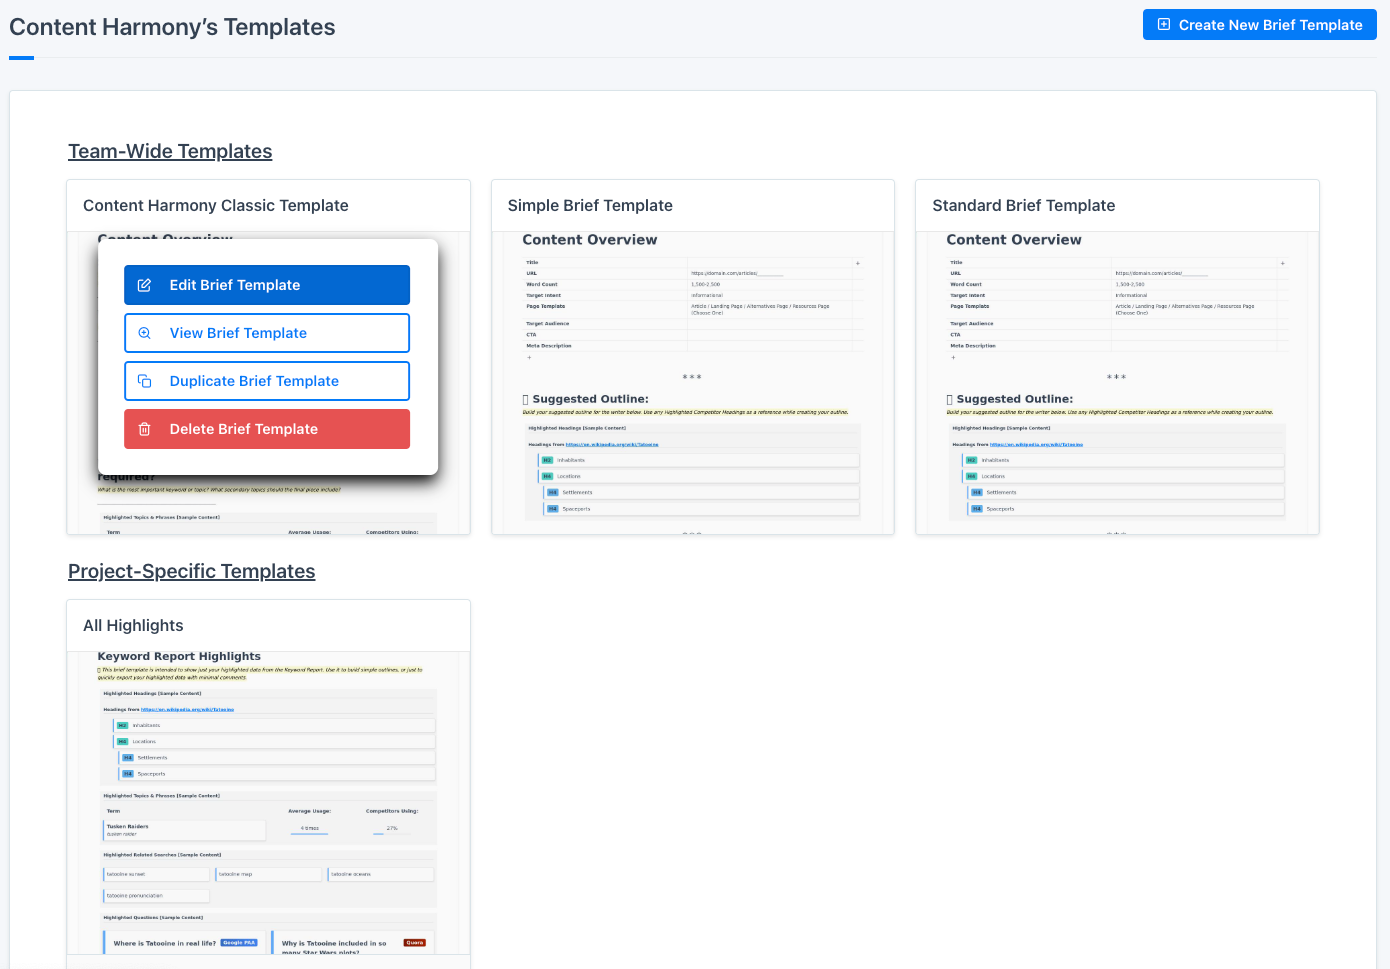Click the Simple Brief Template title

[590, 206]
